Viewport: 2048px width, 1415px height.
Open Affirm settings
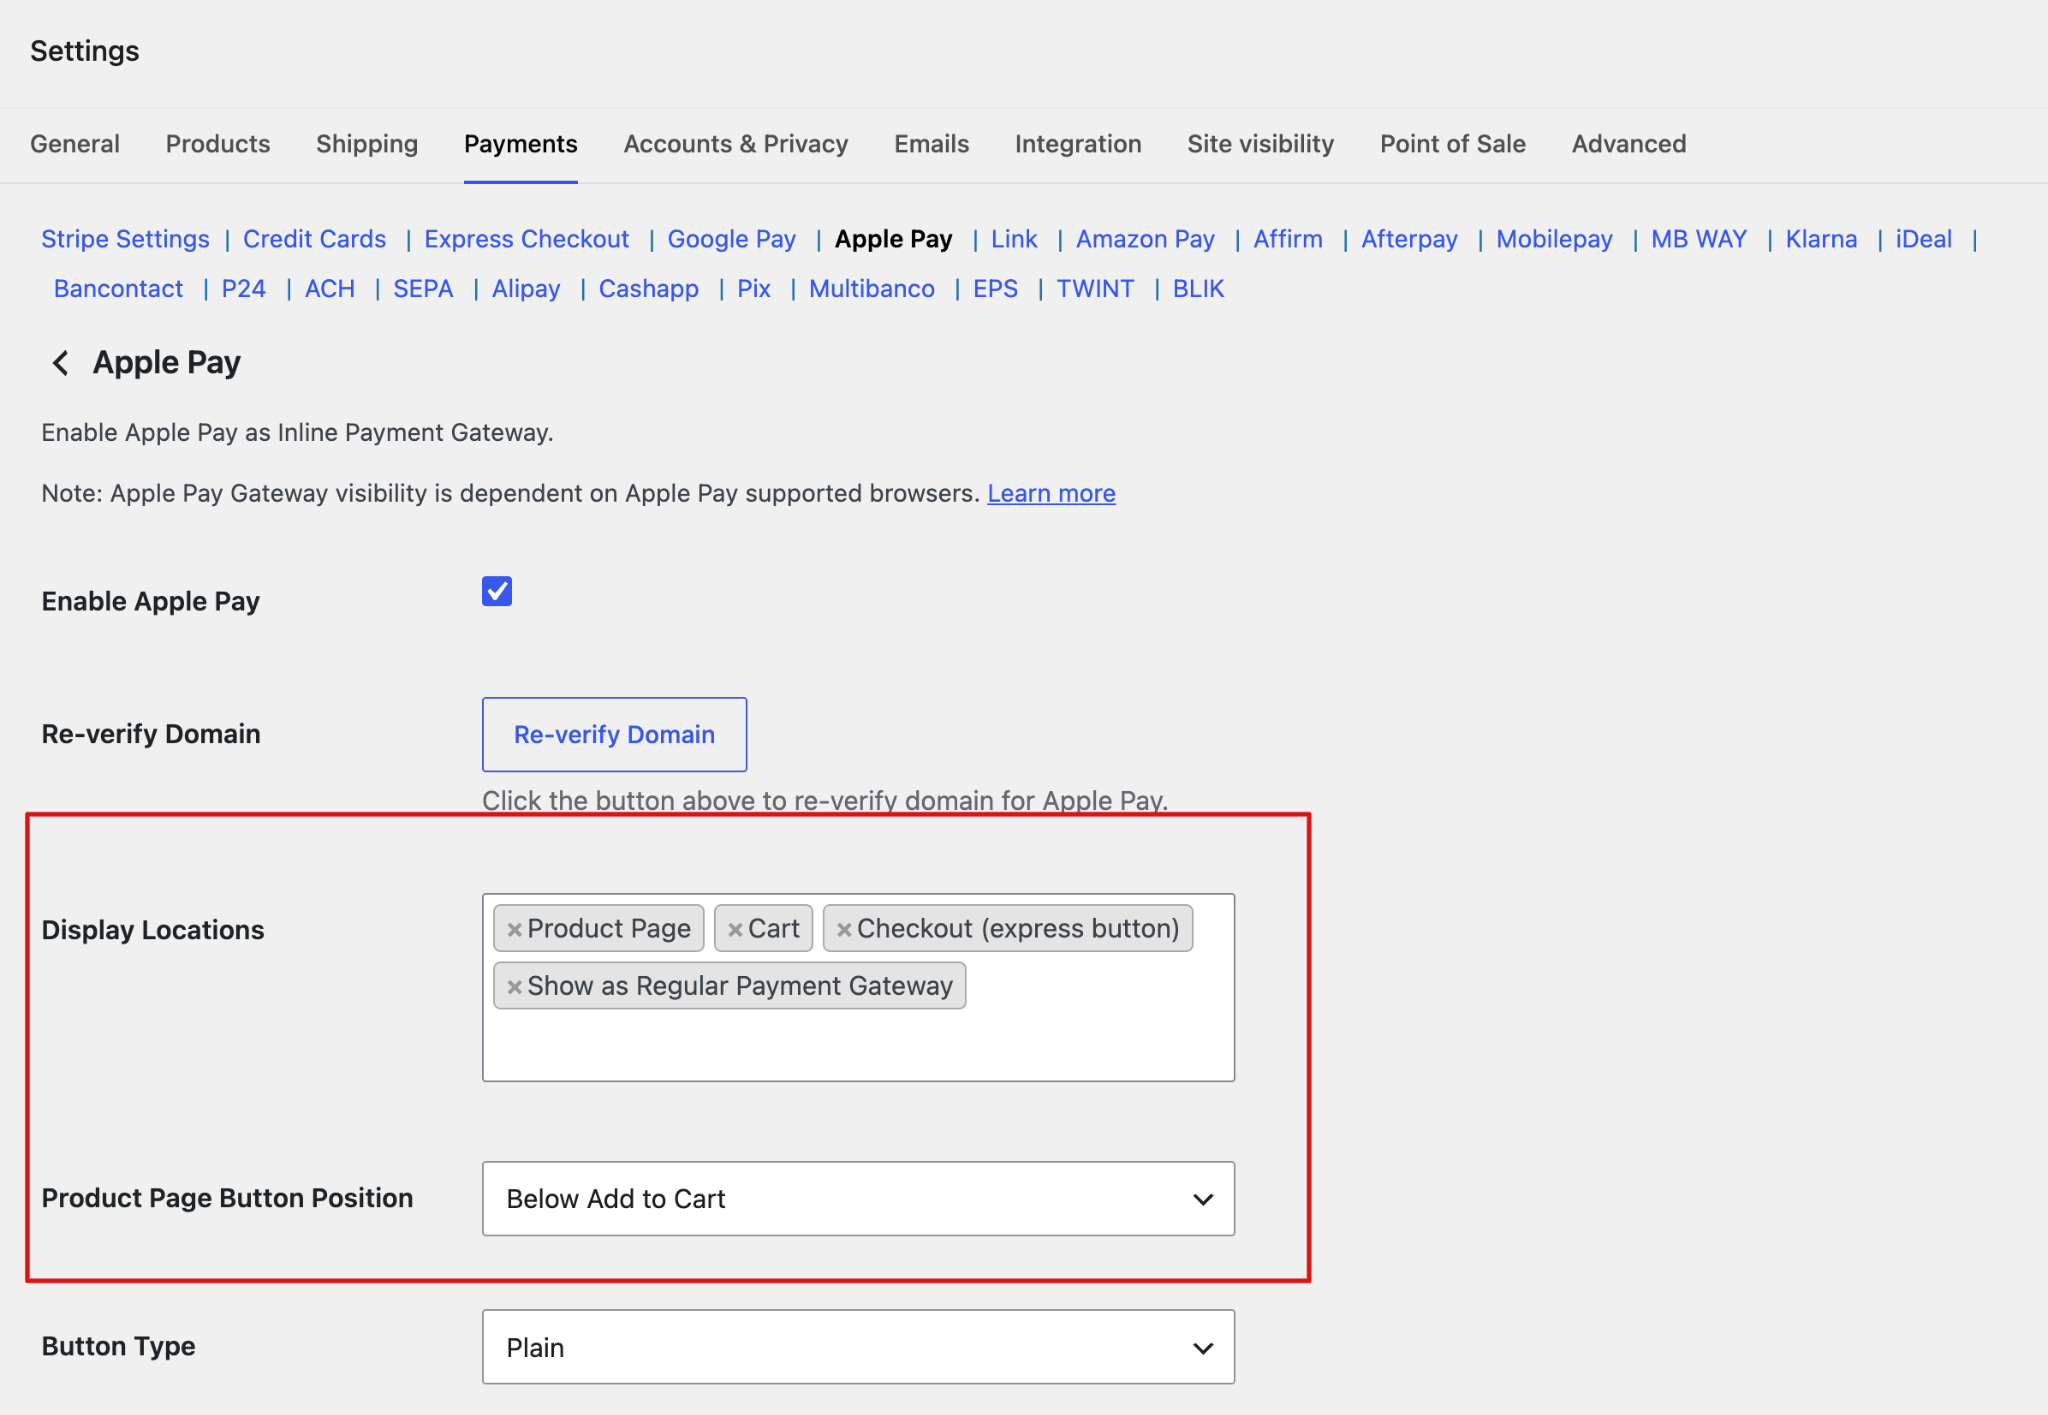pos(1288,239)
